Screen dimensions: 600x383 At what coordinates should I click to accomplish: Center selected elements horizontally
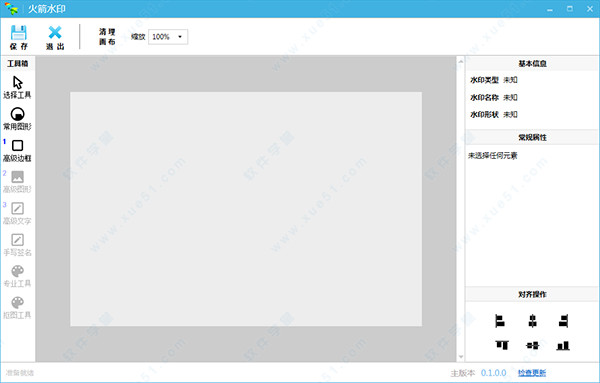pos(532,321)
